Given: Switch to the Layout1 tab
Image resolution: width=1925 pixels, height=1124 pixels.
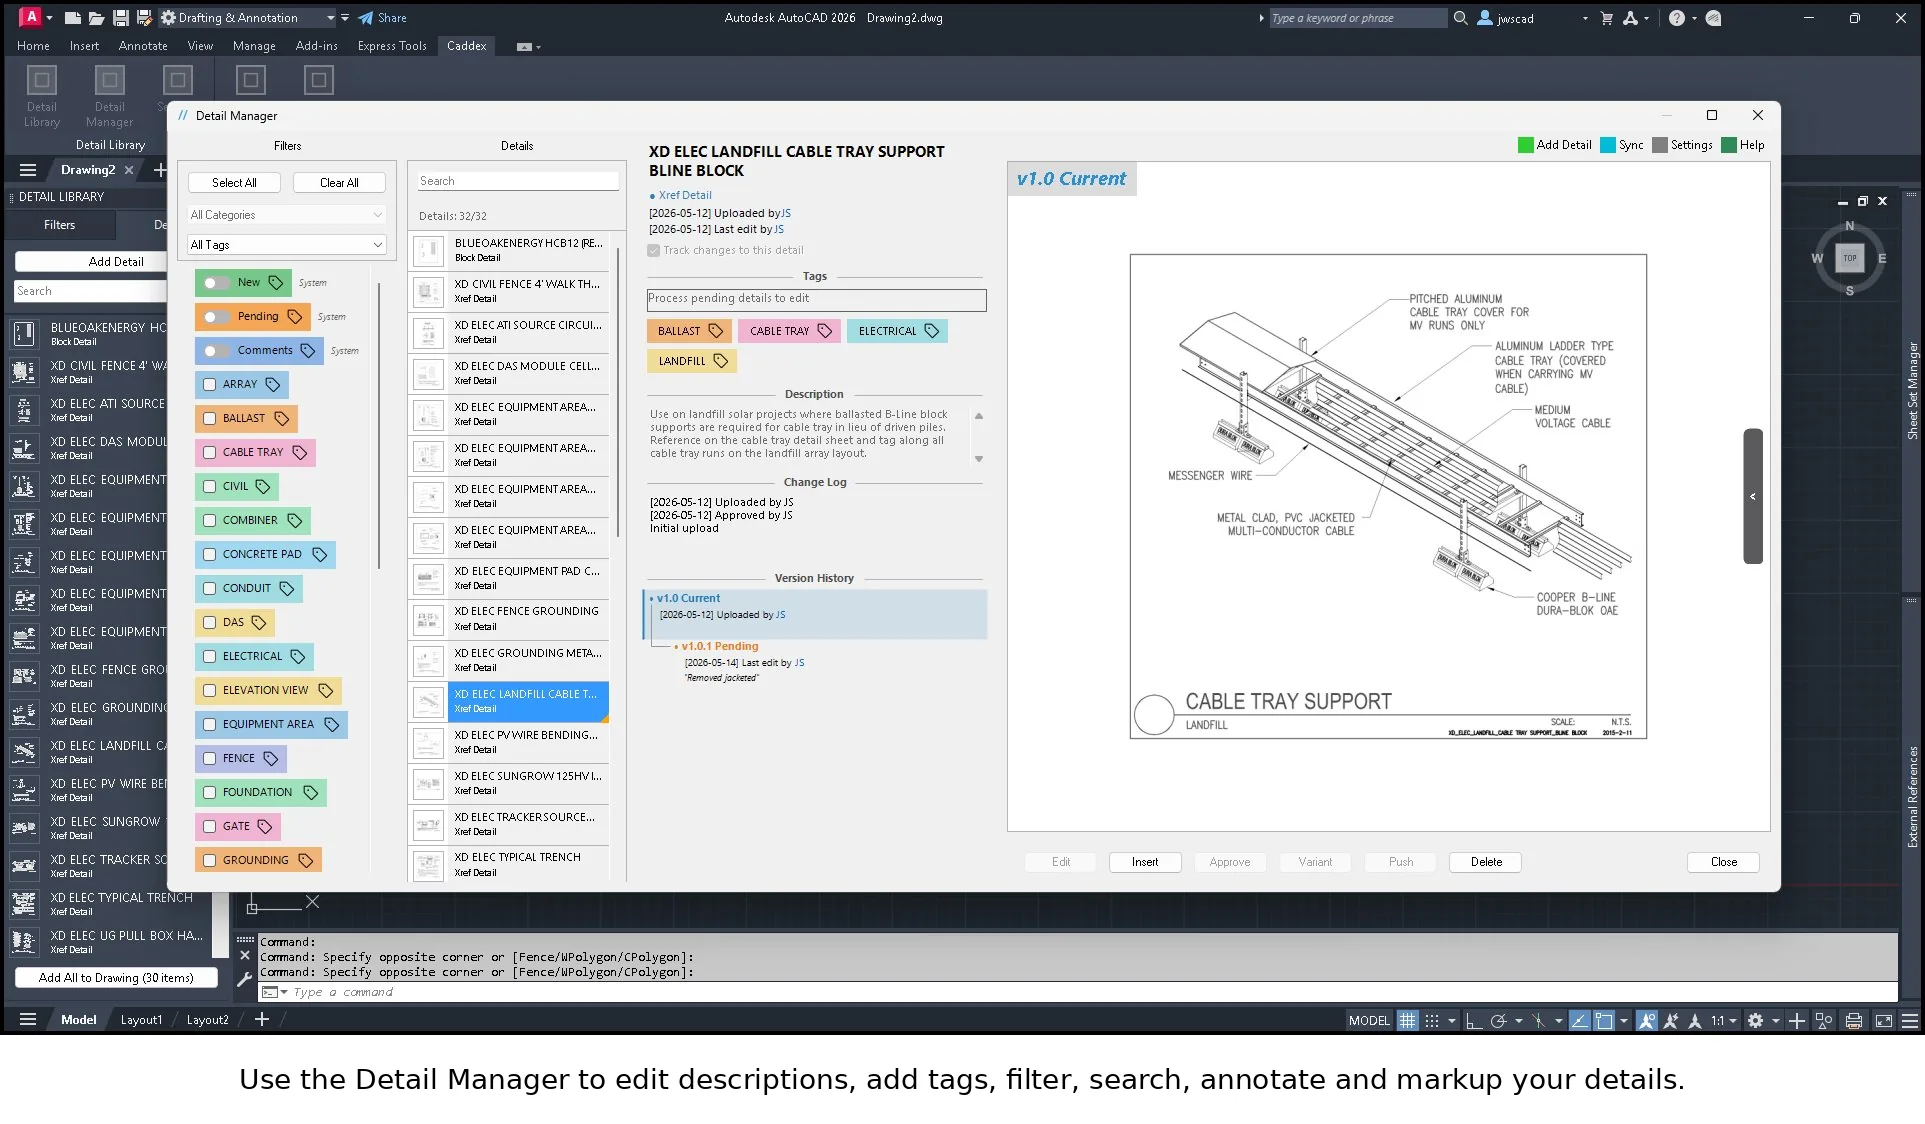Looking at the screenshot, I should coord(141,1020).
